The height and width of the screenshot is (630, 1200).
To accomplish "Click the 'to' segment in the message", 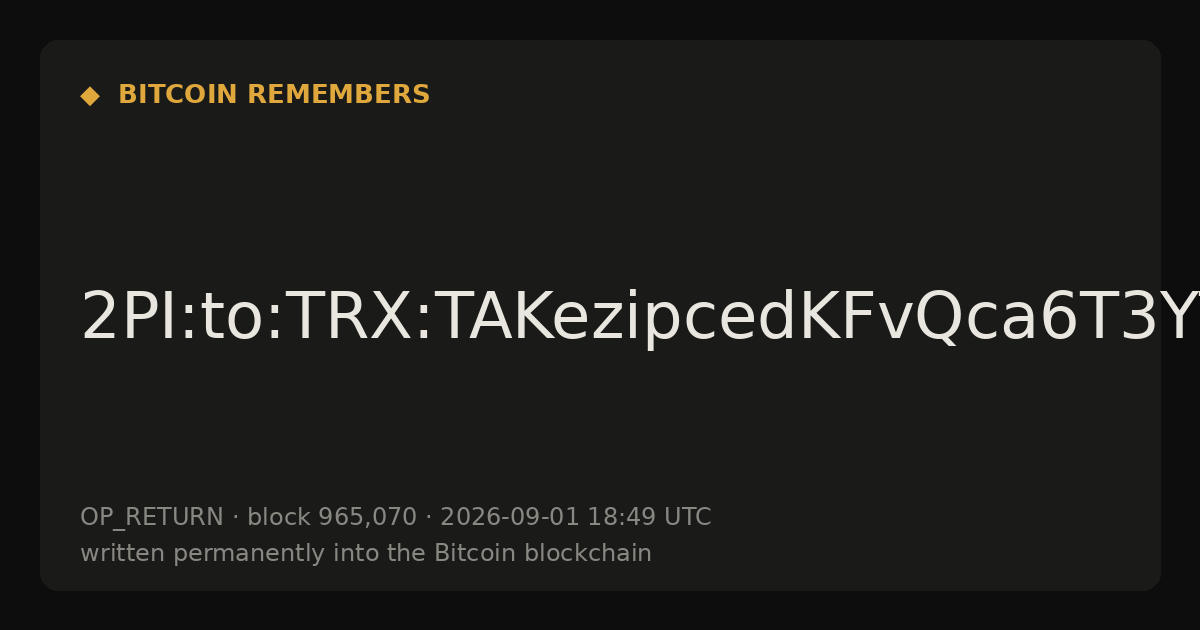I will coord(227,319).
